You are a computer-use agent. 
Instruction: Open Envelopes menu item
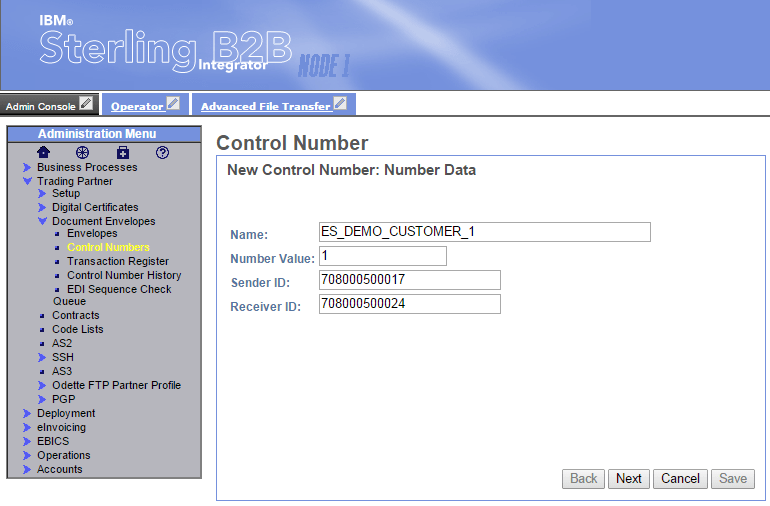click(x=92, y=233)
